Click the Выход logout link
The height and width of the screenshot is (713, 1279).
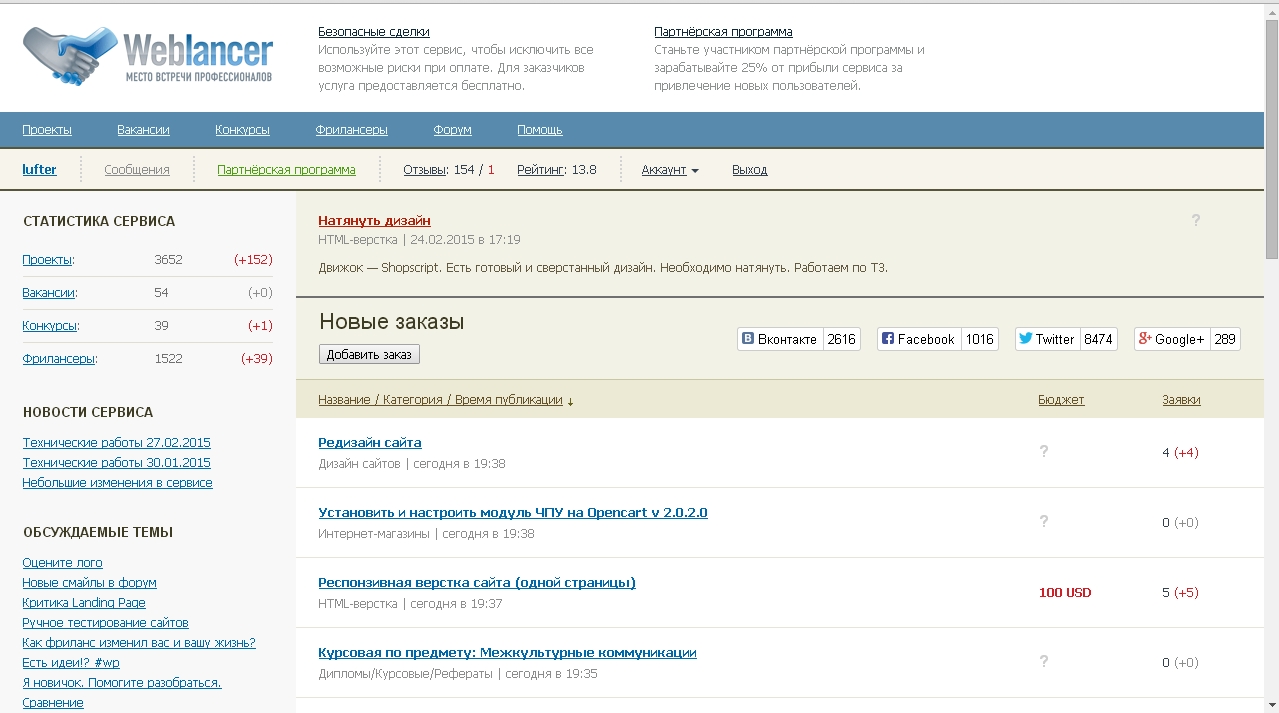coord(749,170)
